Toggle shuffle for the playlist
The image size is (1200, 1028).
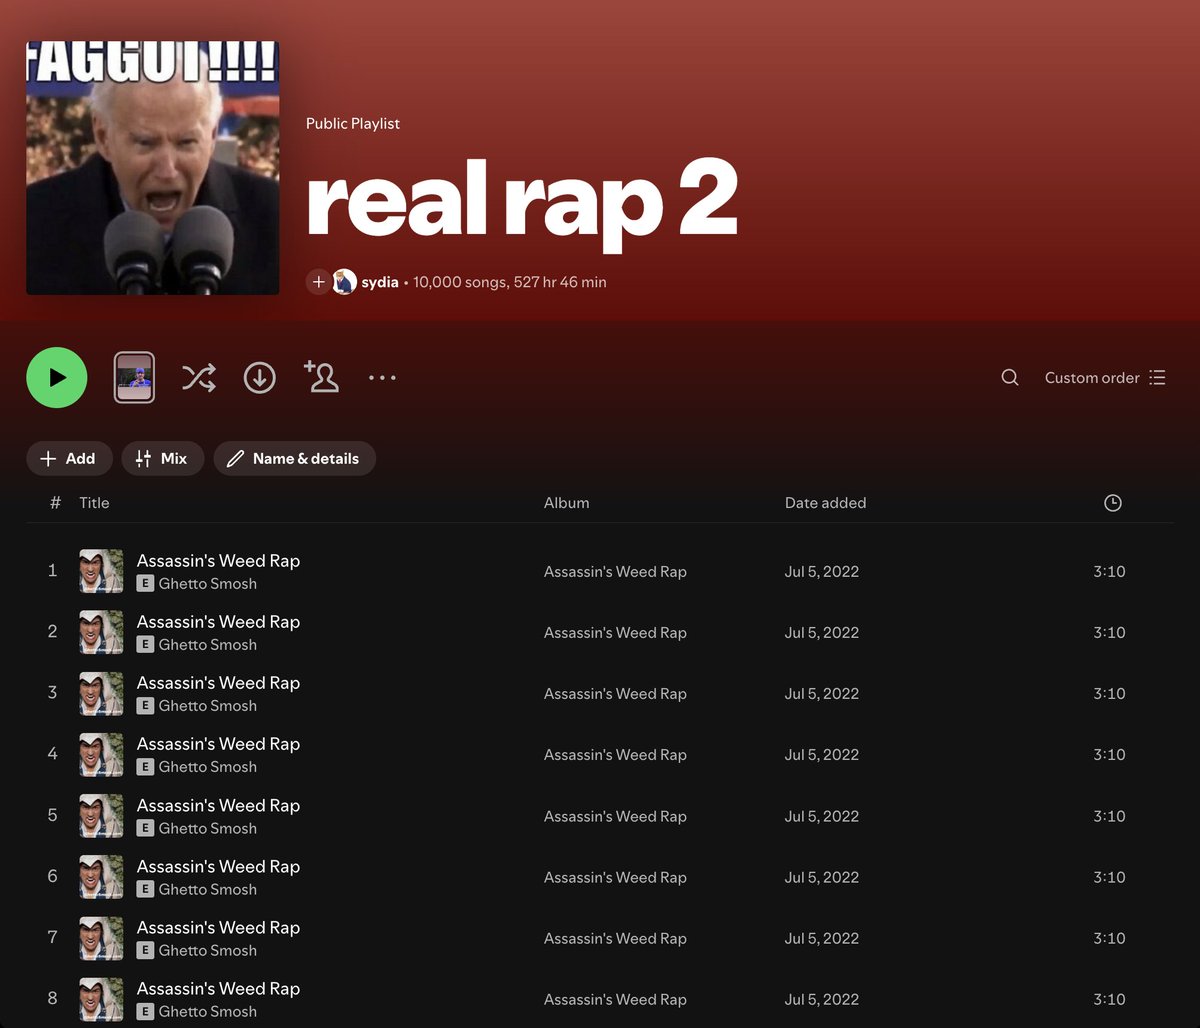(198, 378)
